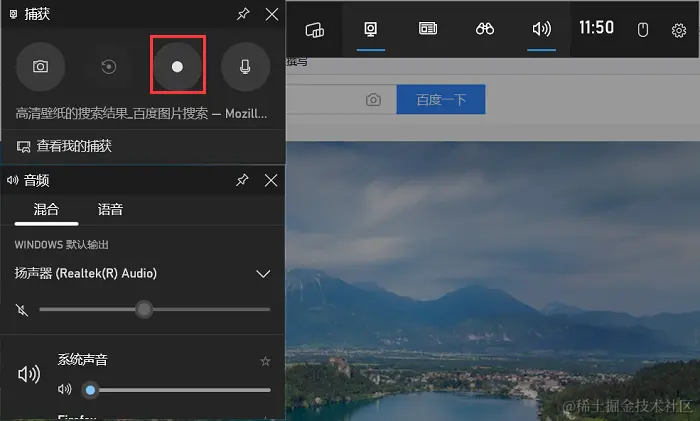Viewport: 700px width, 421px height.
Task: Open the widget menu in Game Bar
Action: (x=314, y=30)
